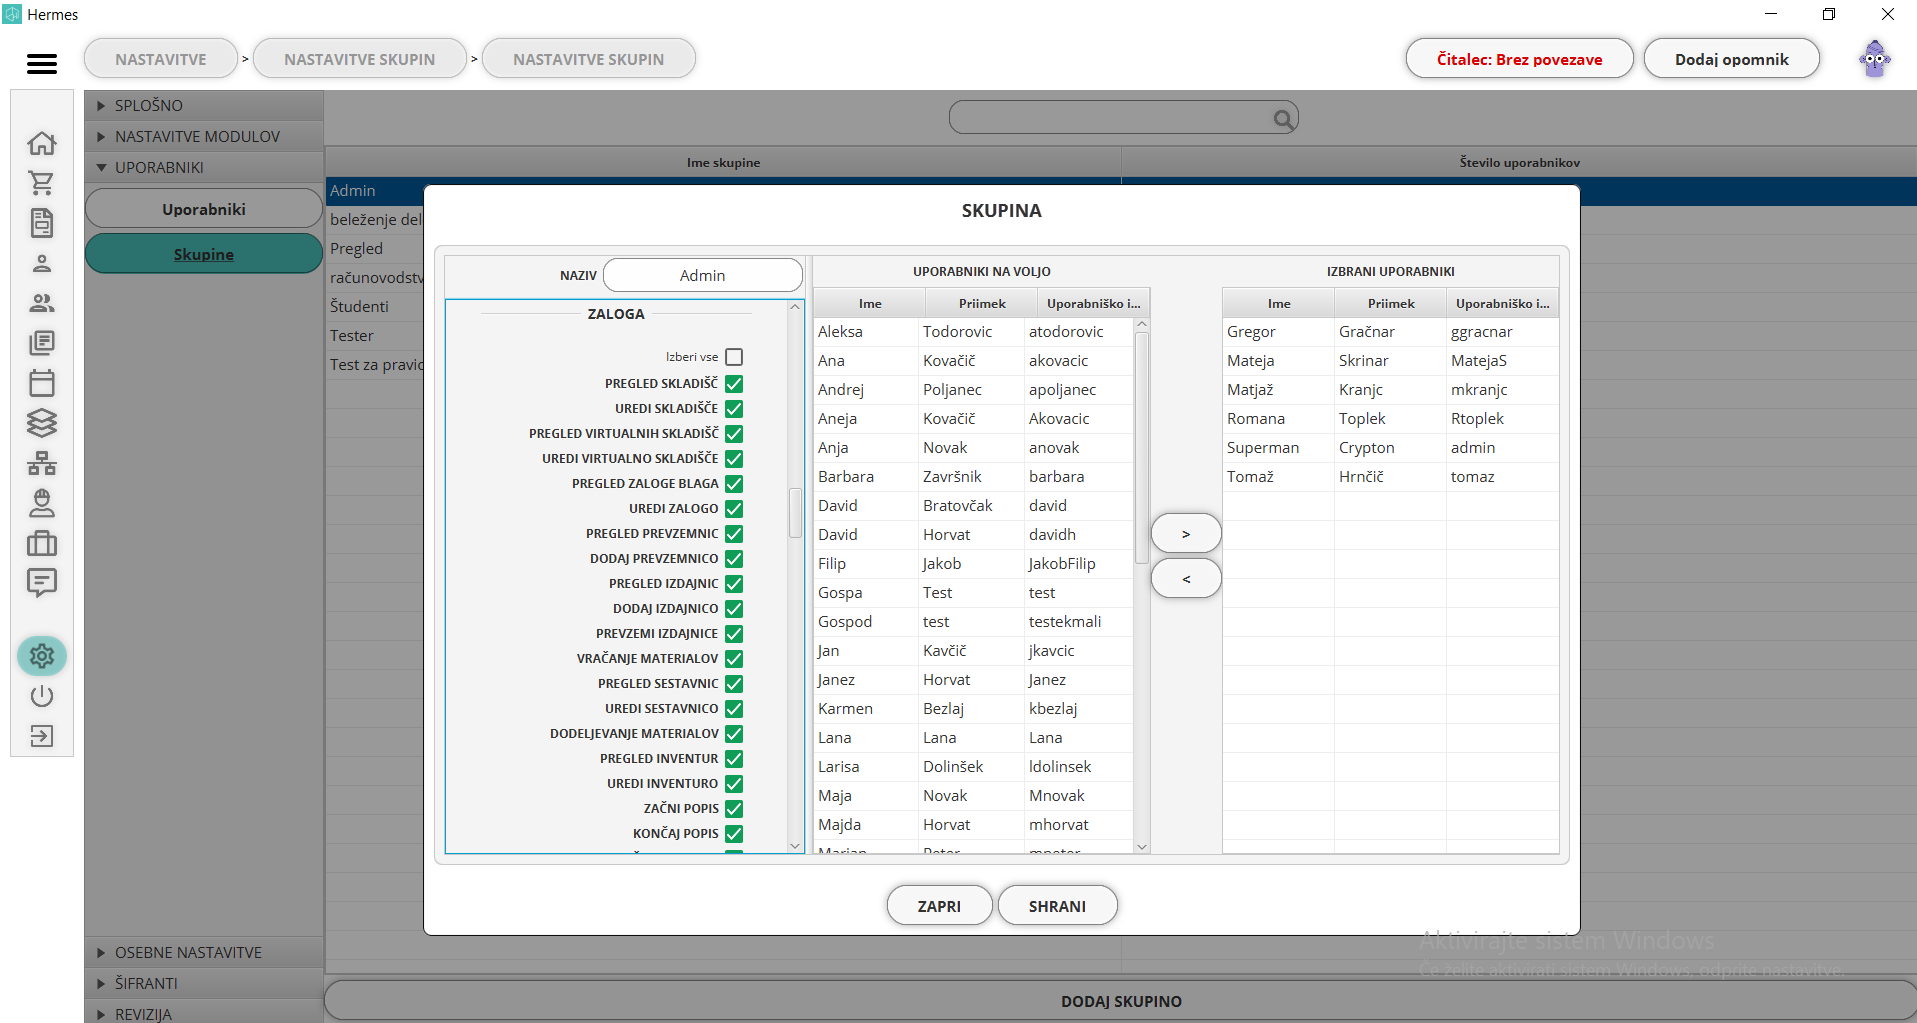Click the logout exit icon

(x=42, y=736)
